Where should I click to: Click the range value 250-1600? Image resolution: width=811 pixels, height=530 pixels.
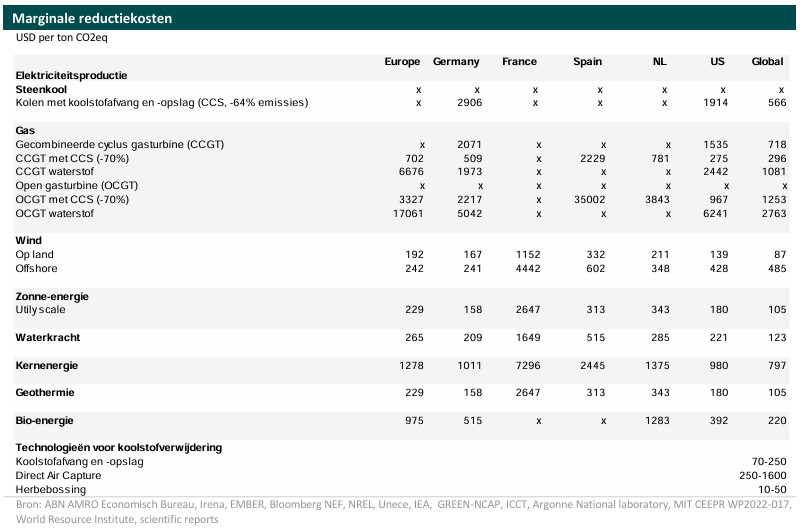[762, 475]
